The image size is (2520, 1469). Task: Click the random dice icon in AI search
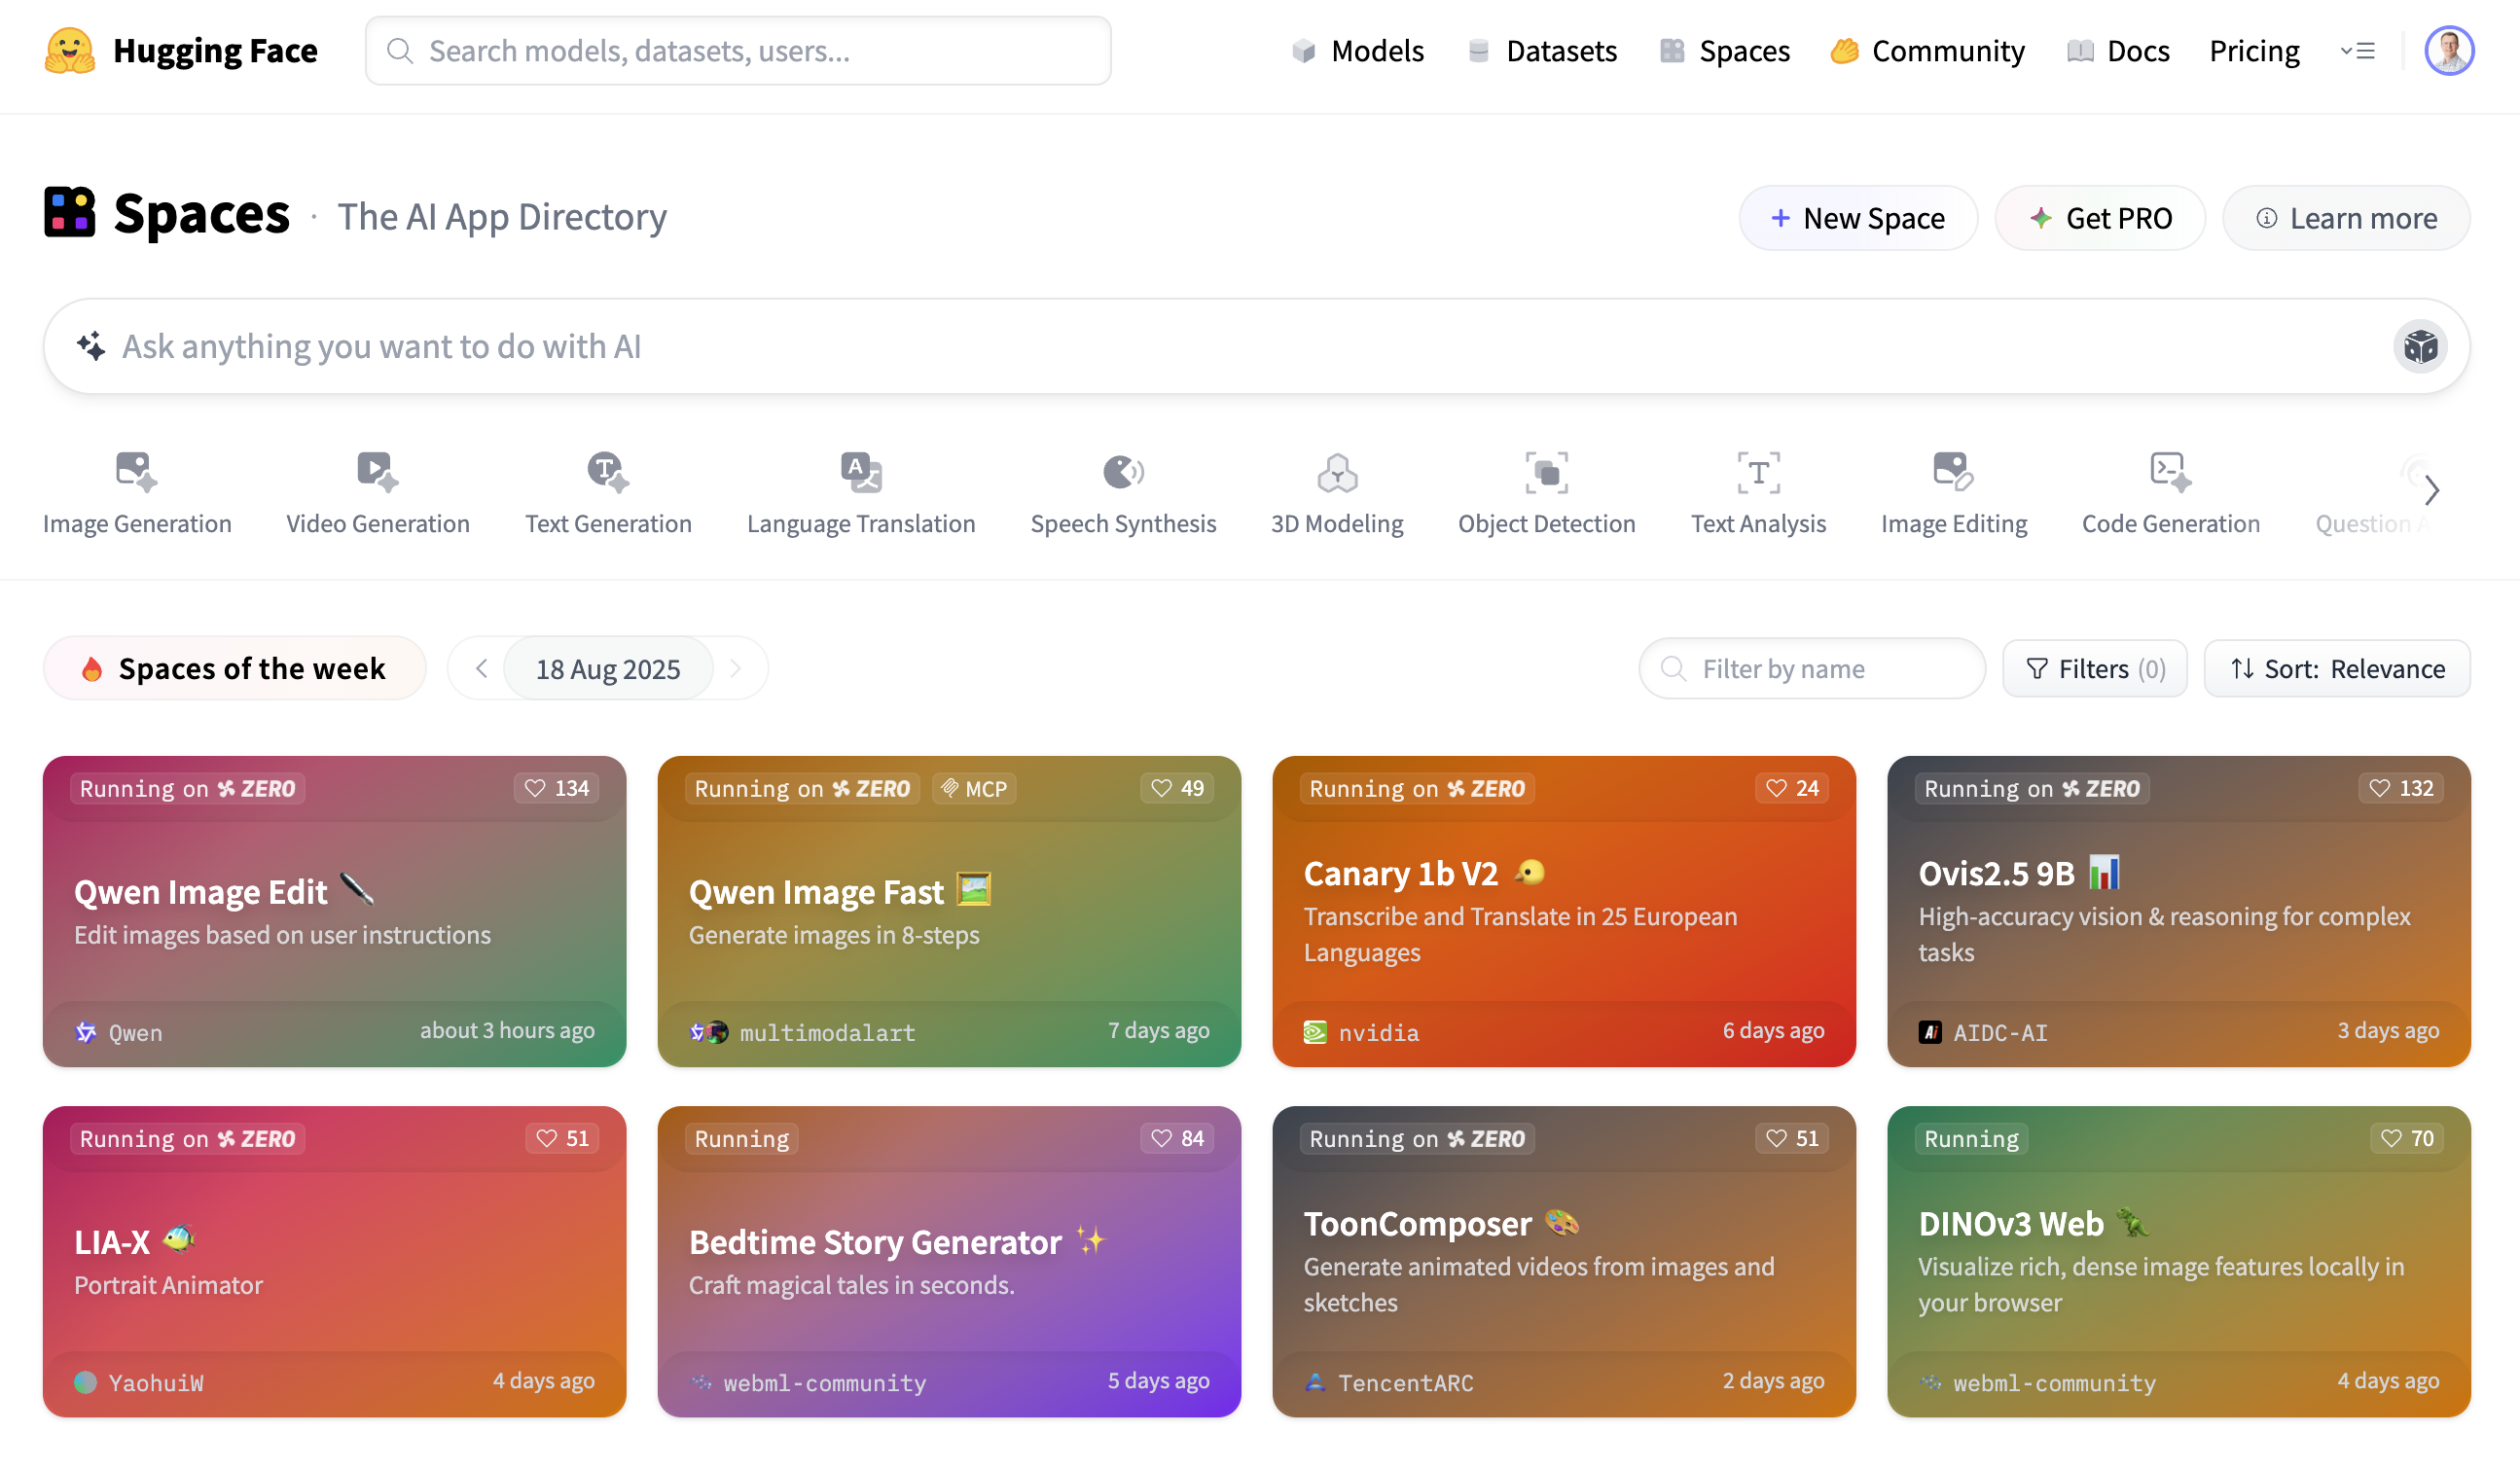click(x=2419, y=347)
